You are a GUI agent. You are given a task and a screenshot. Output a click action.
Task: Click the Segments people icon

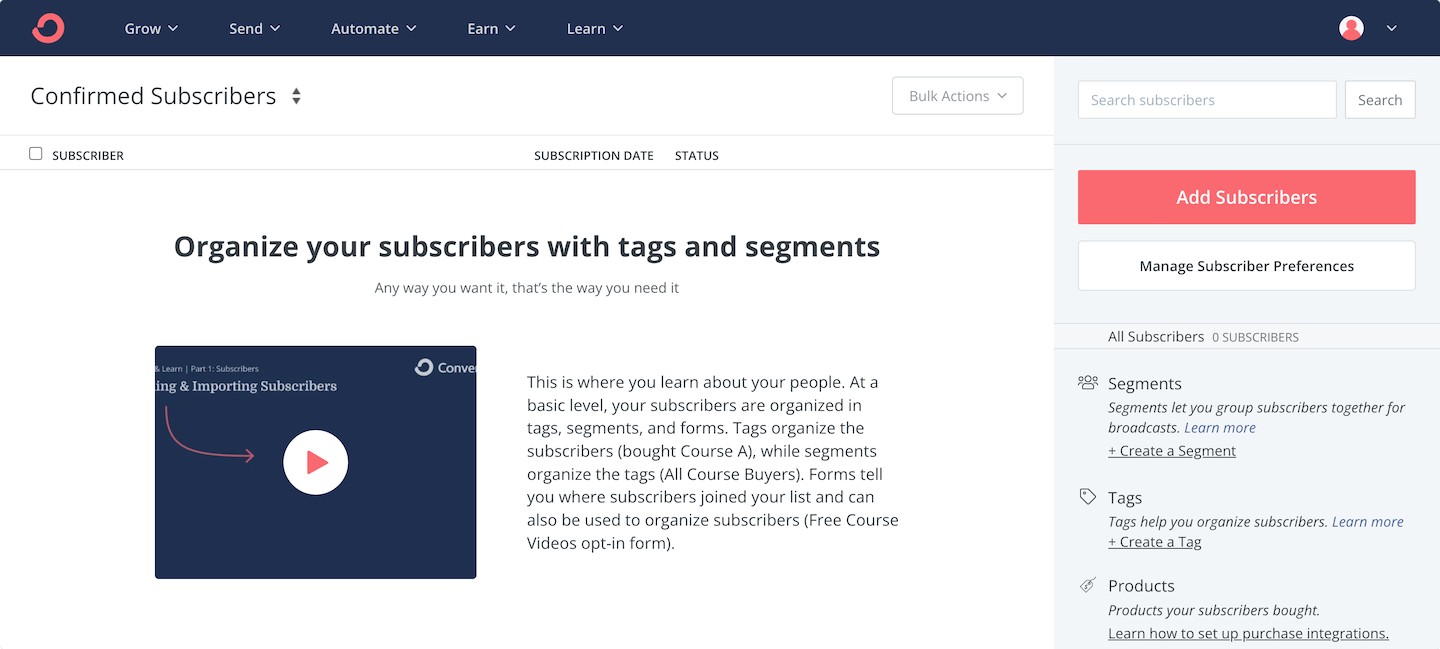[x=1088, y=383]
